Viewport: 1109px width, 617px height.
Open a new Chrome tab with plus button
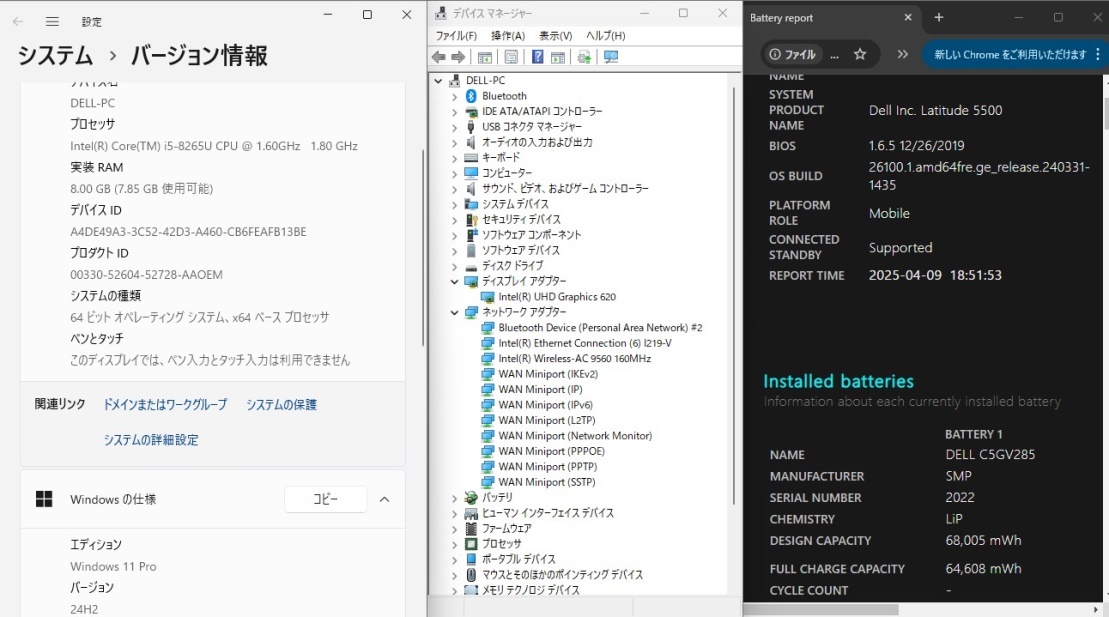pyautogui.click(x=939, y=18)
